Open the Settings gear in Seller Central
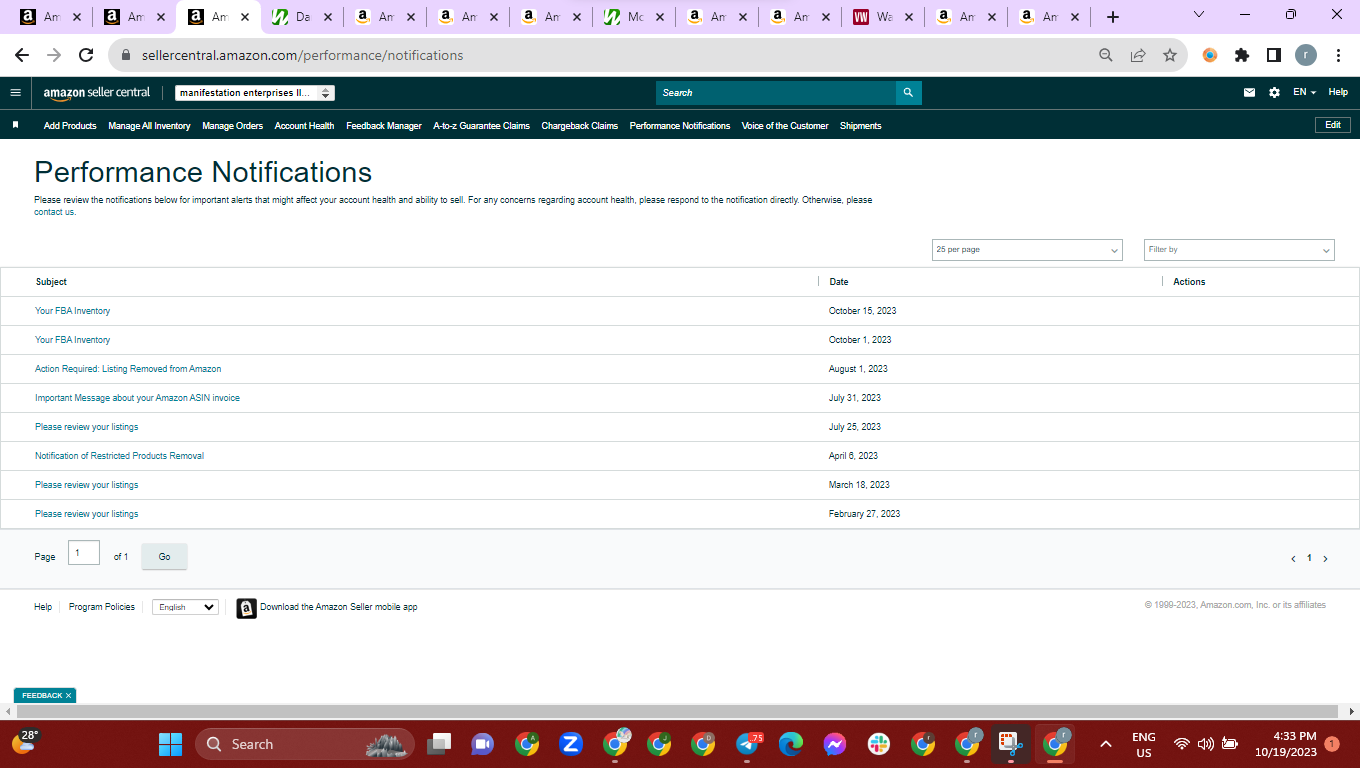The width and height of the screenshot is (1360, 768). (x=1274, y=92)
